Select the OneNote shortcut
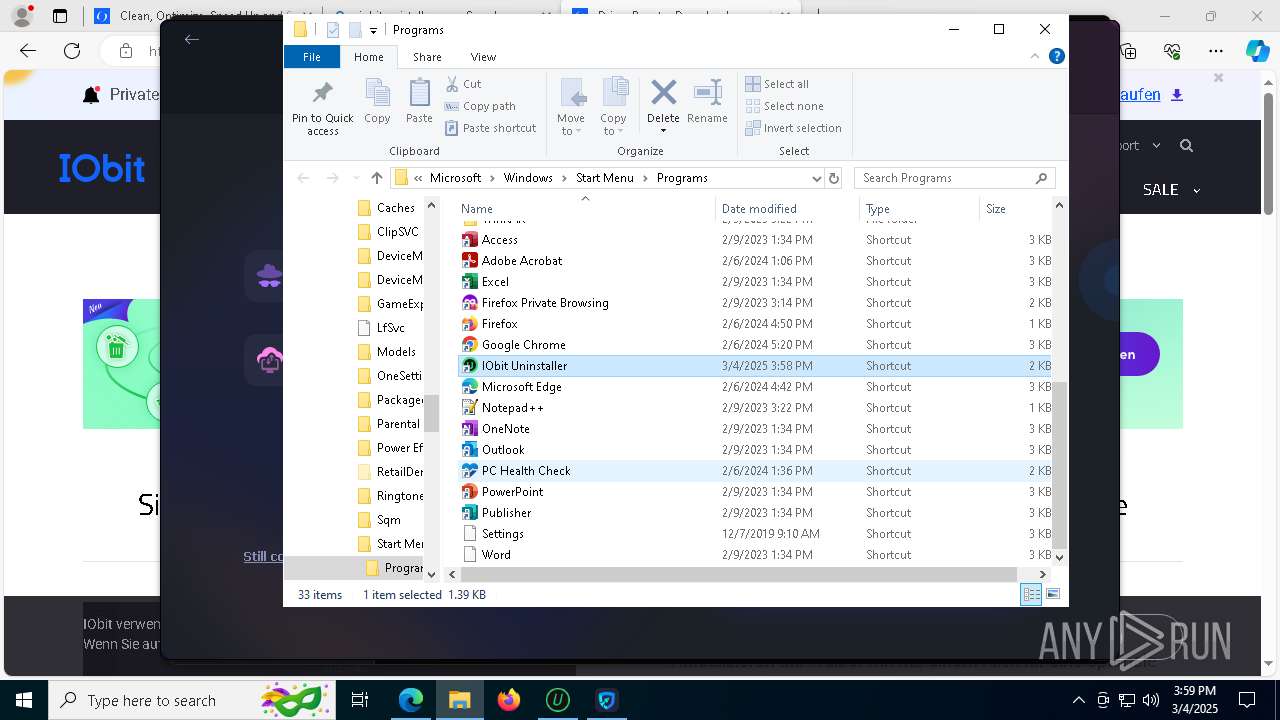 click(x=755, y=429)
